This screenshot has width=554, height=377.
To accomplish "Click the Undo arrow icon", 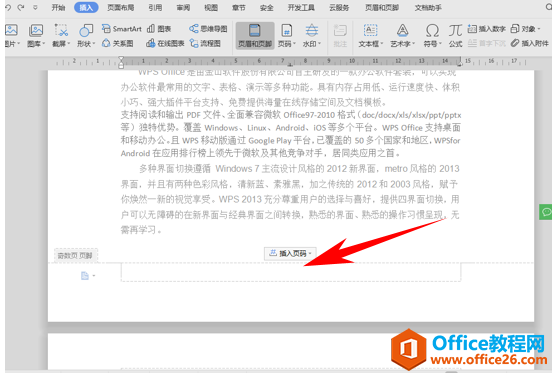I will coord(8,7).
